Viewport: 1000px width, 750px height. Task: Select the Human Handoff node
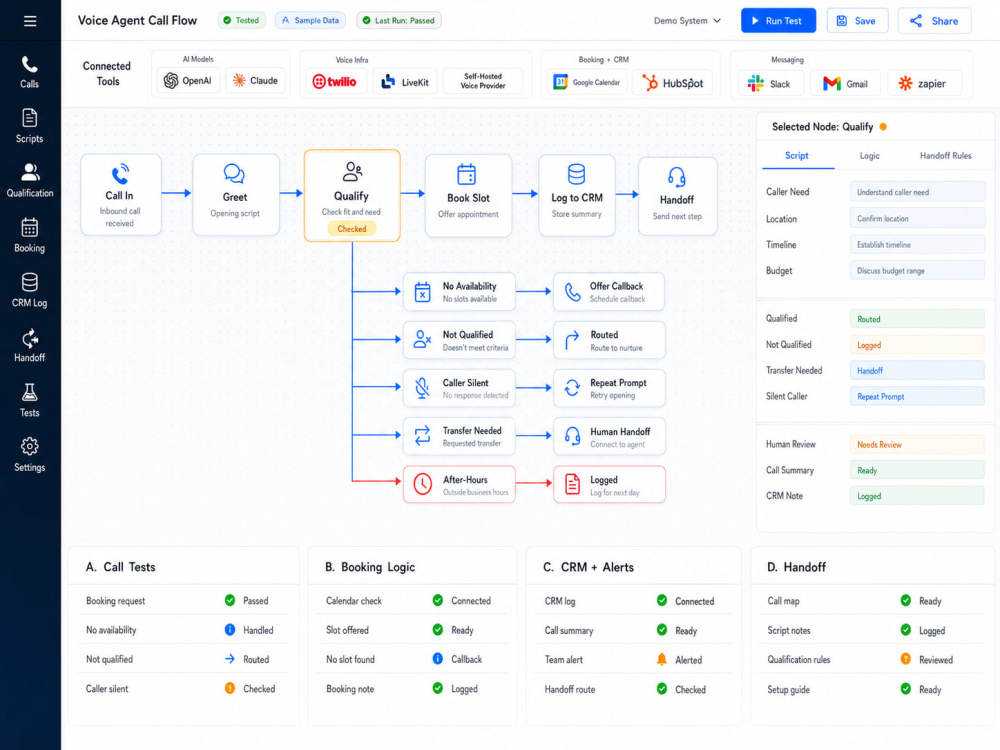point(609,436)
